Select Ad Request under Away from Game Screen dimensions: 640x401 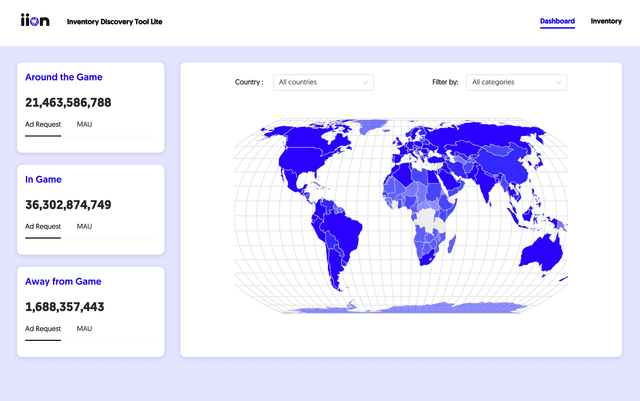(x=43, y=328)
